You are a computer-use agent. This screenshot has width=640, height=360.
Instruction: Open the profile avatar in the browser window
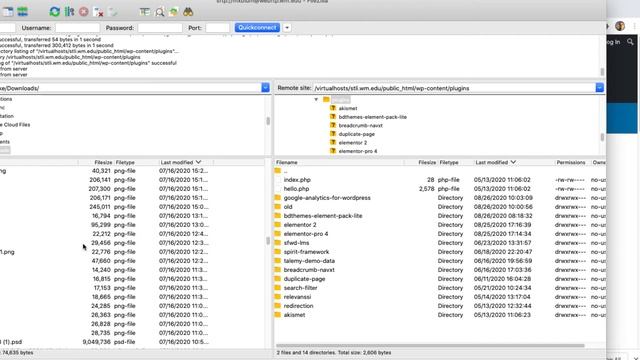(x=620, y=26)
